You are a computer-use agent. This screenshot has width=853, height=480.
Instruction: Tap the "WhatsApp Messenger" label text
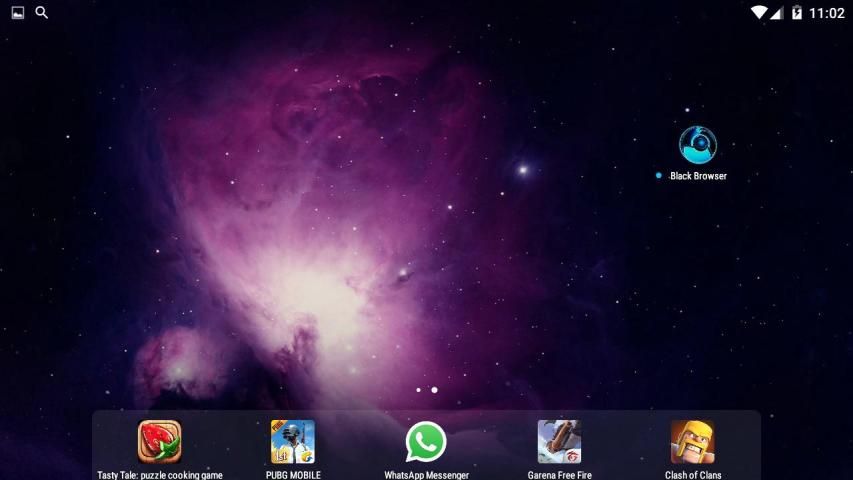(x=426, y=475)
